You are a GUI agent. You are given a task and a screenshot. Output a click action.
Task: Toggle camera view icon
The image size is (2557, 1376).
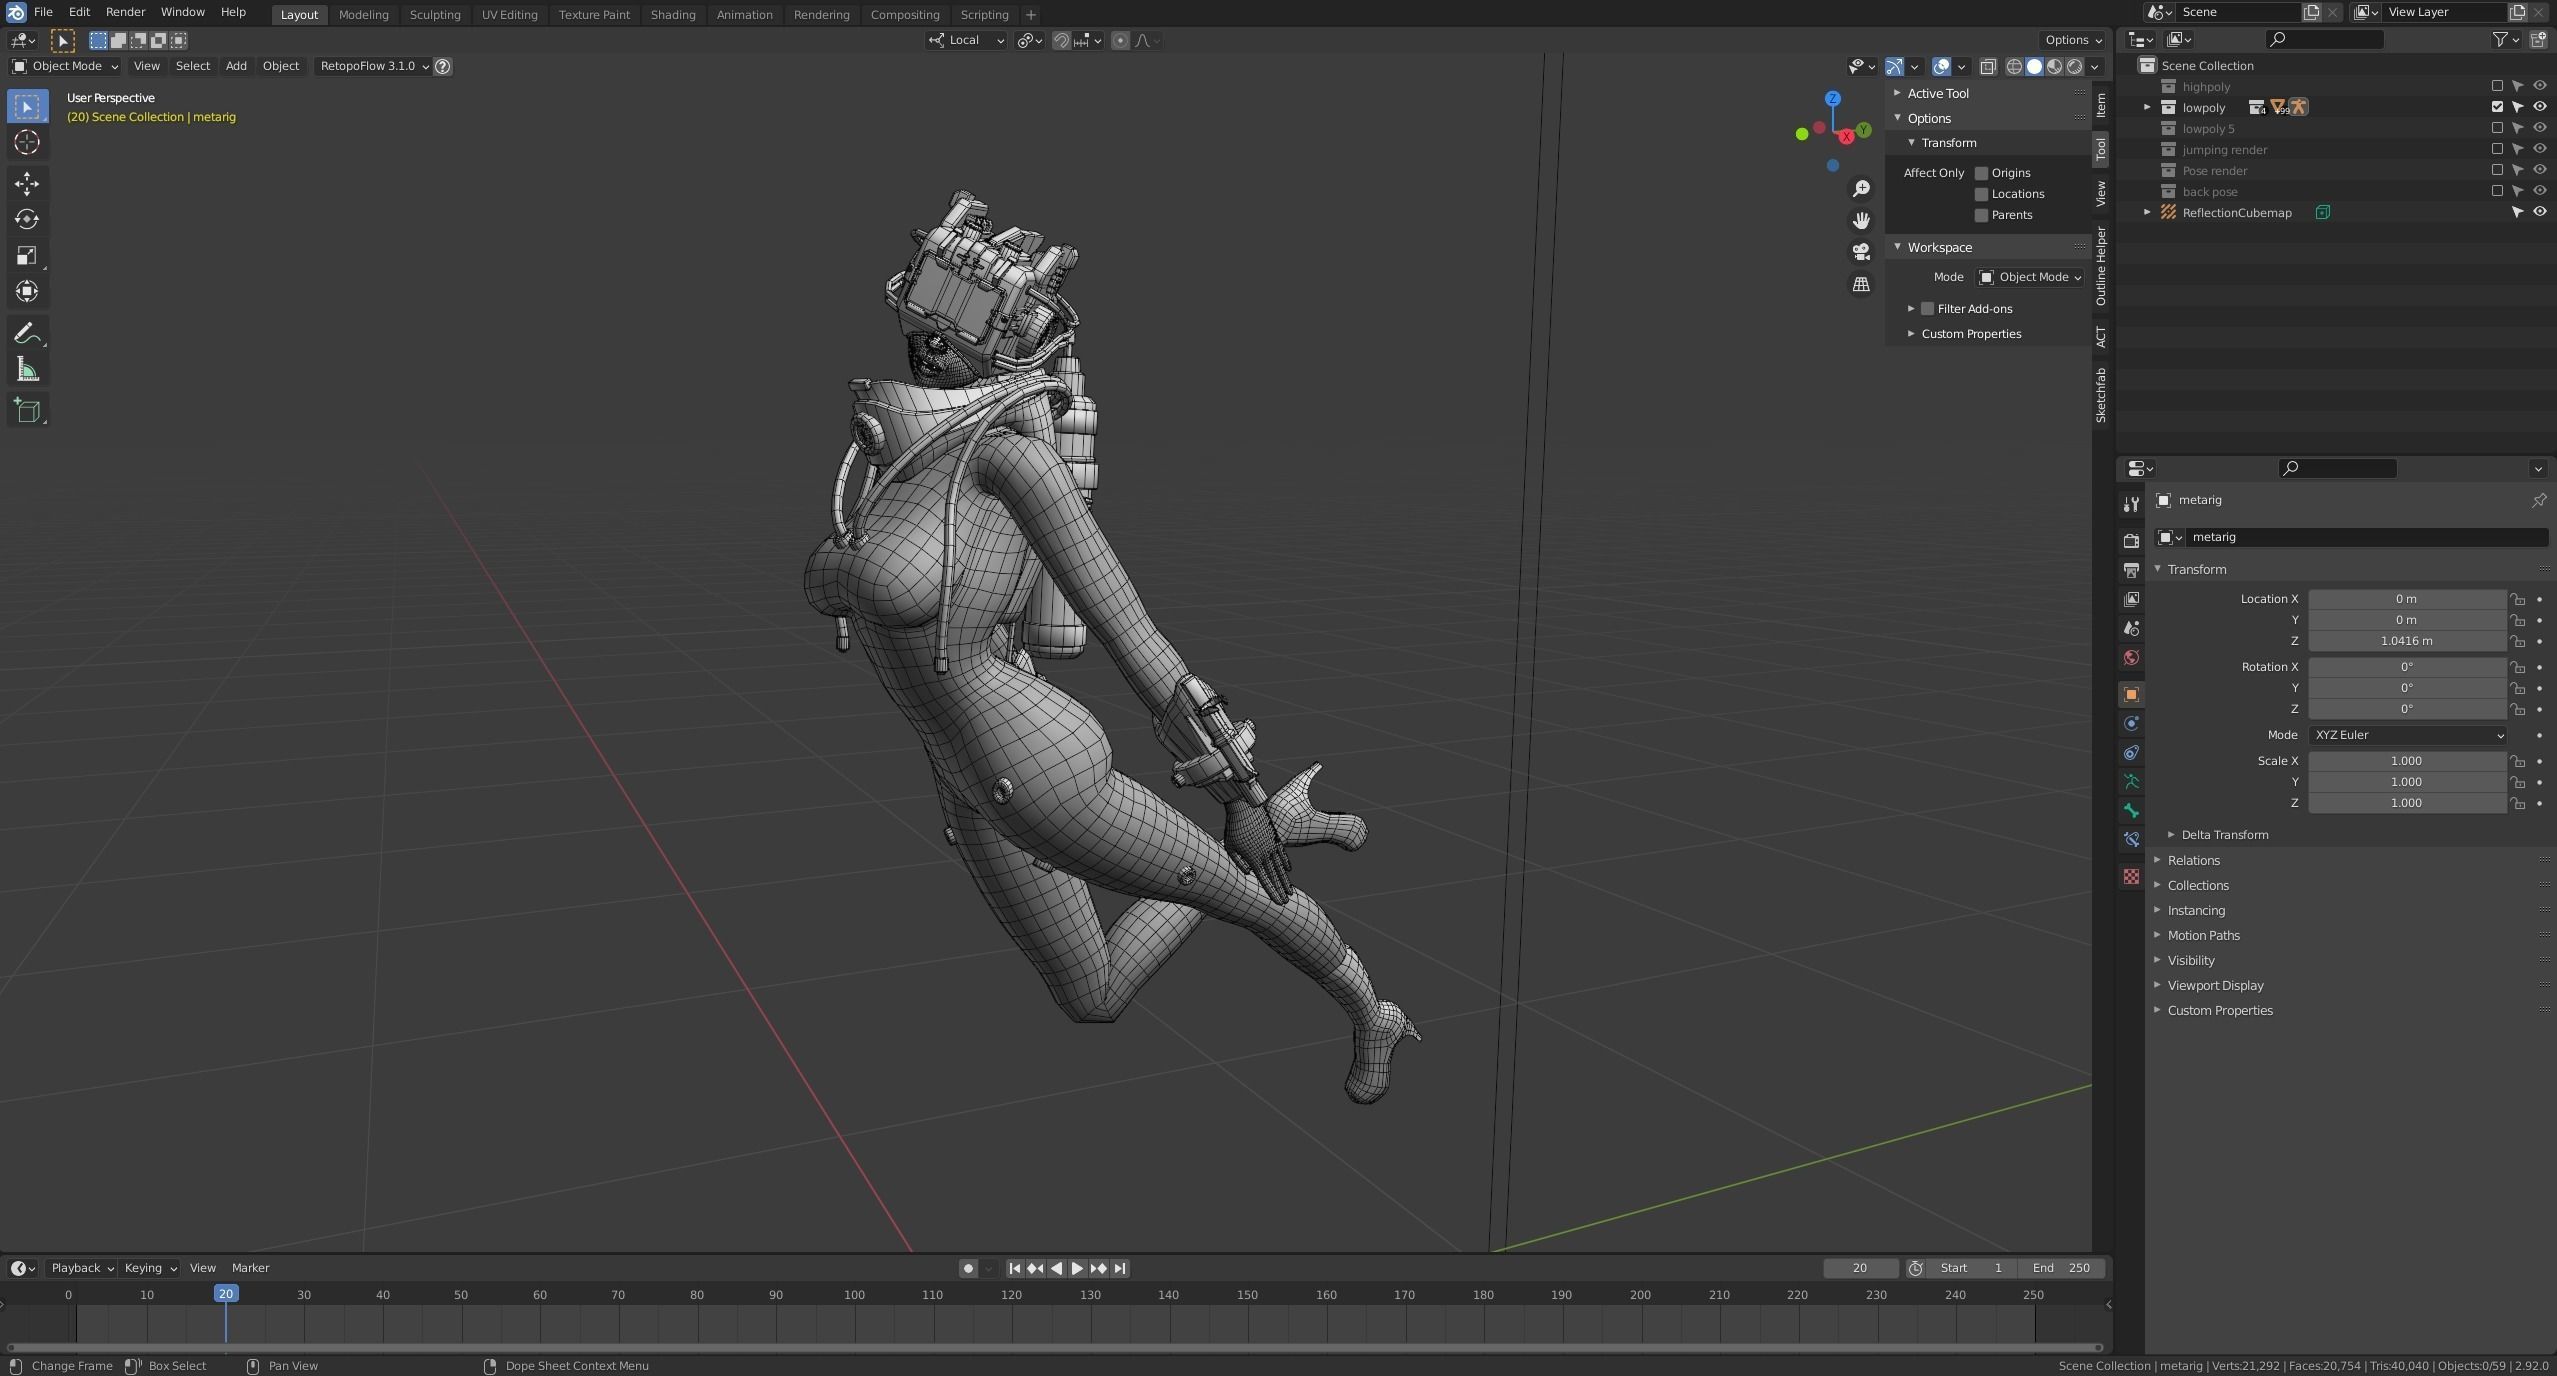pyautogui.click(x=1861, y=252)
